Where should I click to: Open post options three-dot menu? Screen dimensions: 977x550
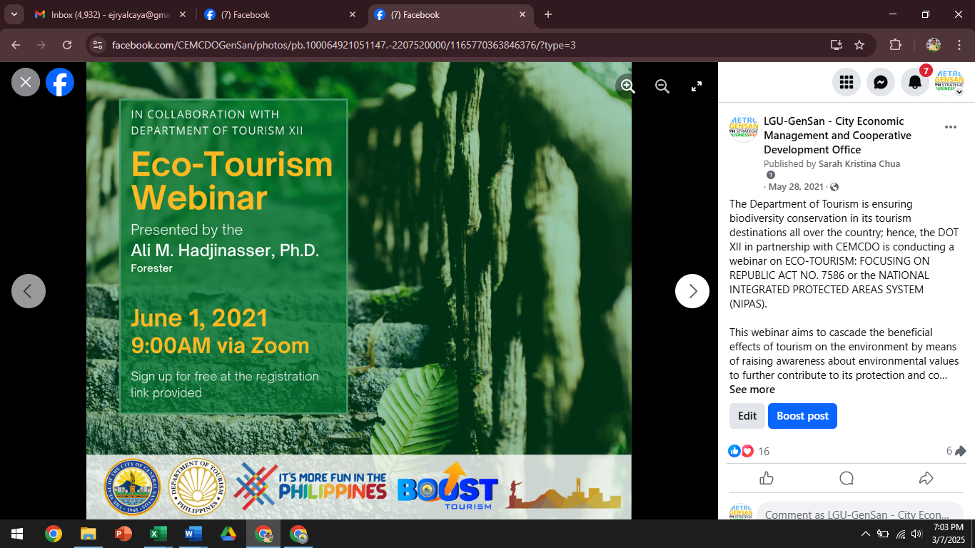pos(950,127)
